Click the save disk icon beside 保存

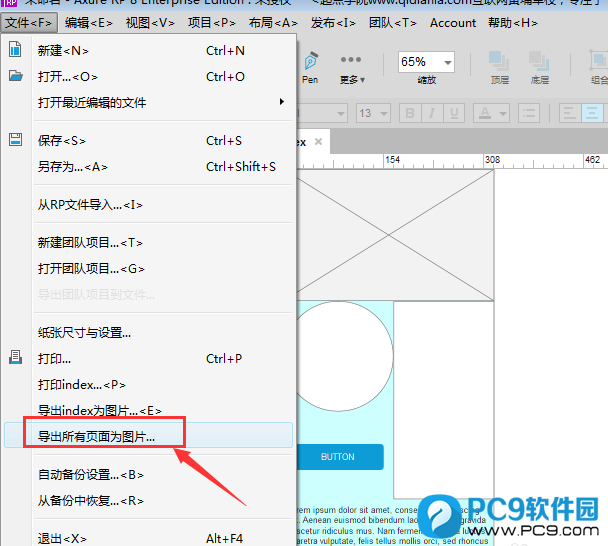[16, 140]
